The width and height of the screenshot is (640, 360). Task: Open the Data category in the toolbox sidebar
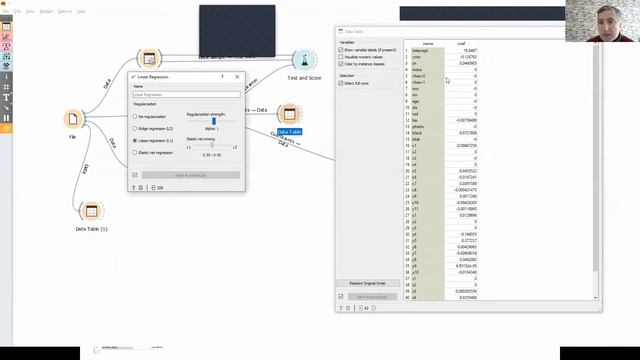6,27
